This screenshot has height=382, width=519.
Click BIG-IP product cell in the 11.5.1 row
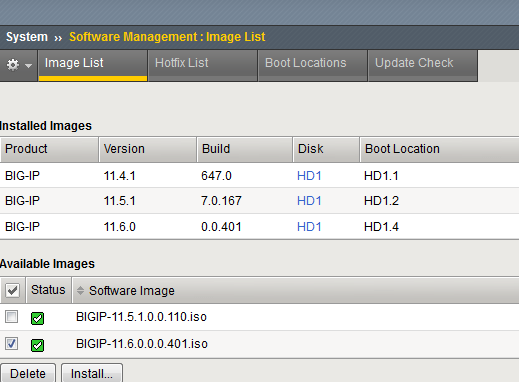tap(22, 201)
